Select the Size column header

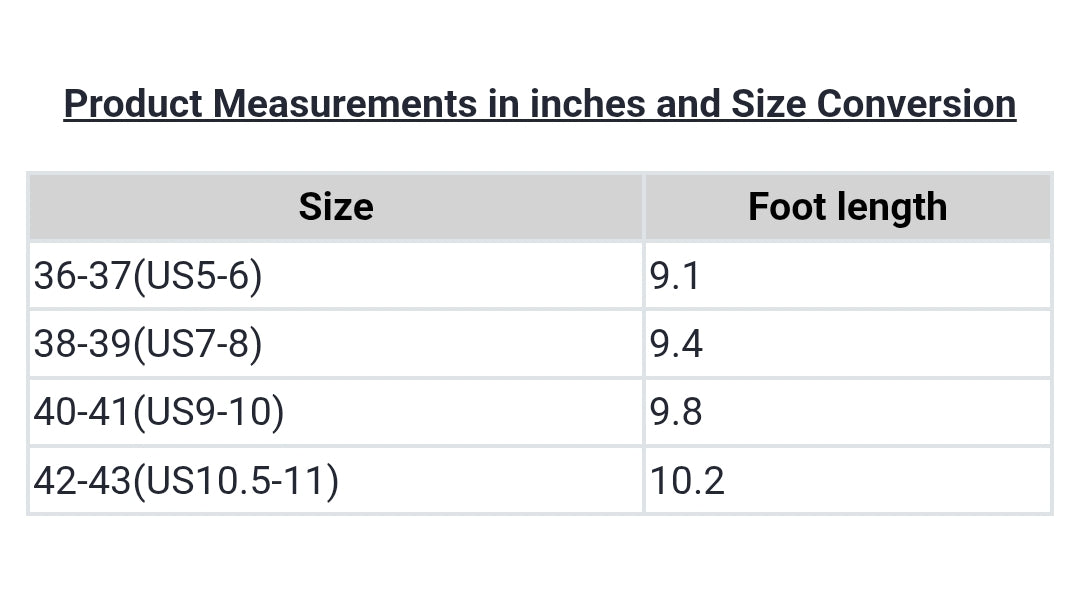point(336,207)
